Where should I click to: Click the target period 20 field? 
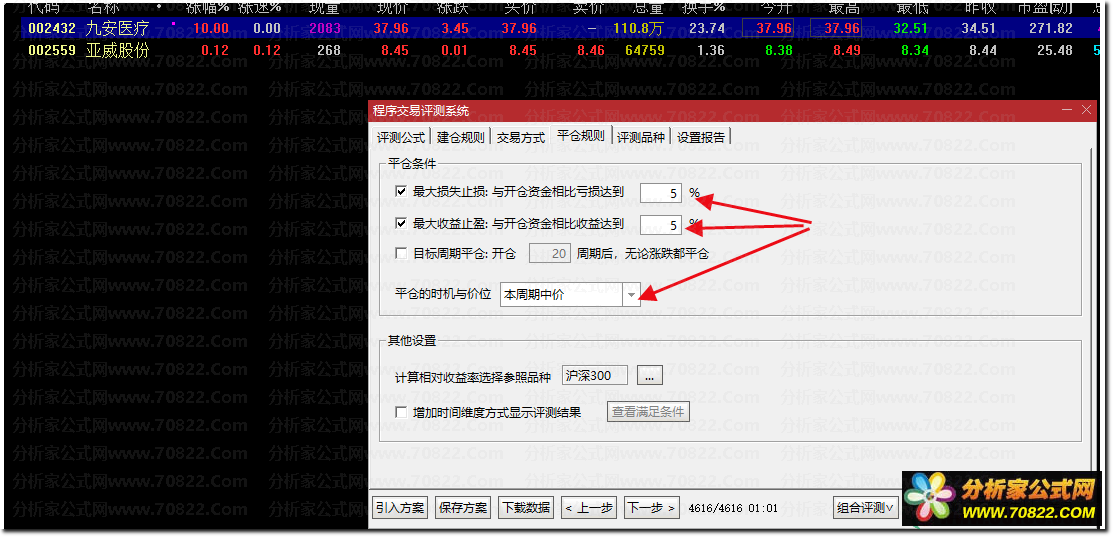coord(551,254)
